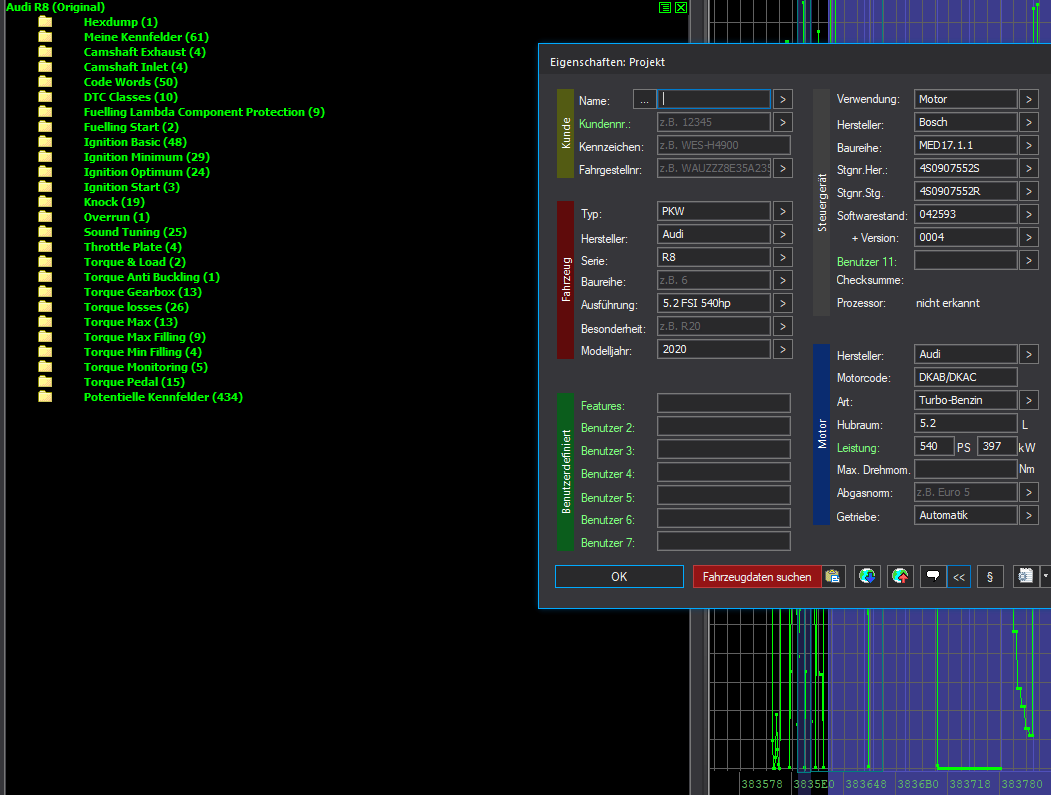Click address 383578 on hex view axis
Viewport: 1051px width, 795px height.
point(761,784)
